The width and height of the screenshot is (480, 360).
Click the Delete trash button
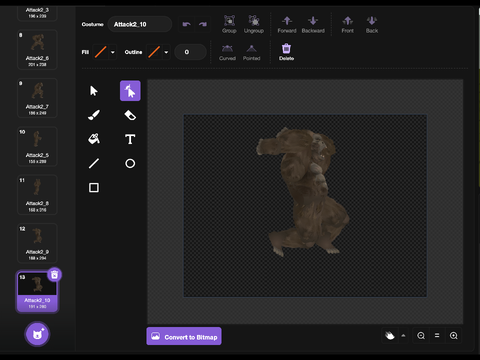click(286, 52)
